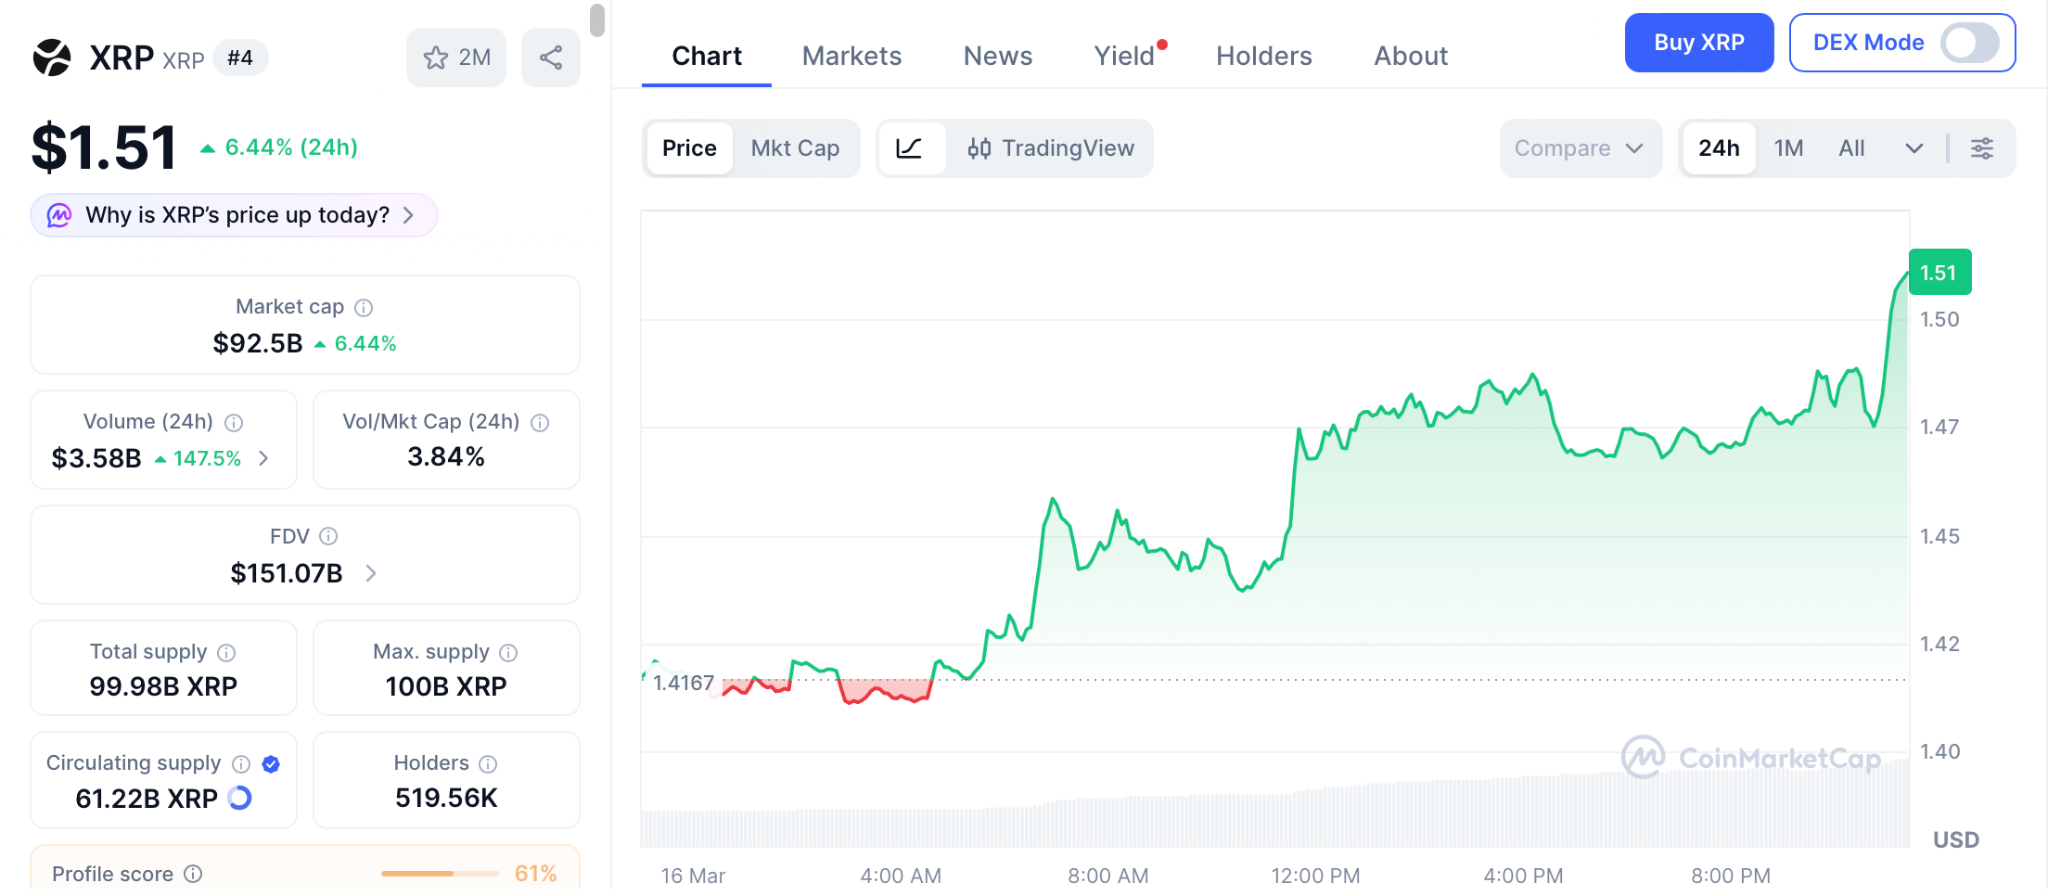Add XRP to watchlist with star button
The width and height of the screenshot is (2048, 889).
coord(457,58)
